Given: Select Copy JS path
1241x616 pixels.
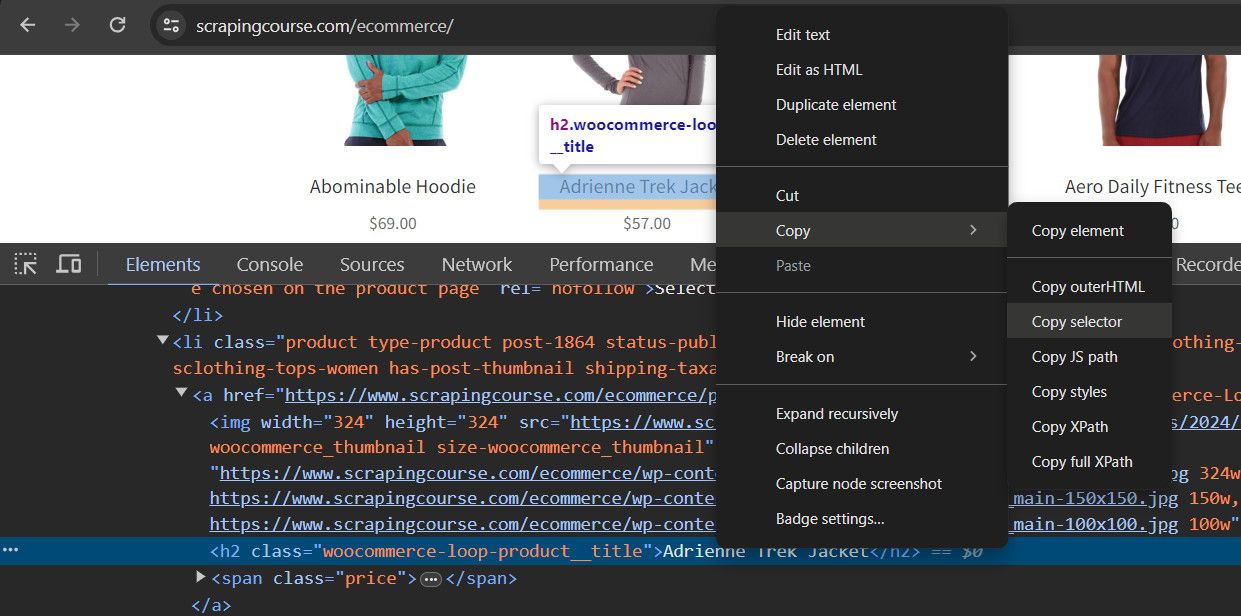Looking at the screenshot, I should tap(1089, 357).
